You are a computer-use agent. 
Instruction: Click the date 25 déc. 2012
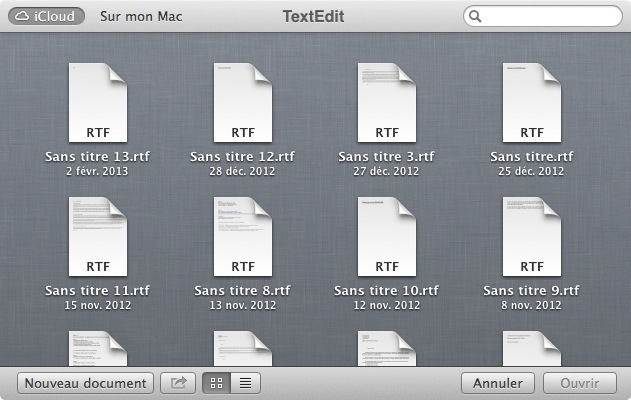tap(531, 171)
